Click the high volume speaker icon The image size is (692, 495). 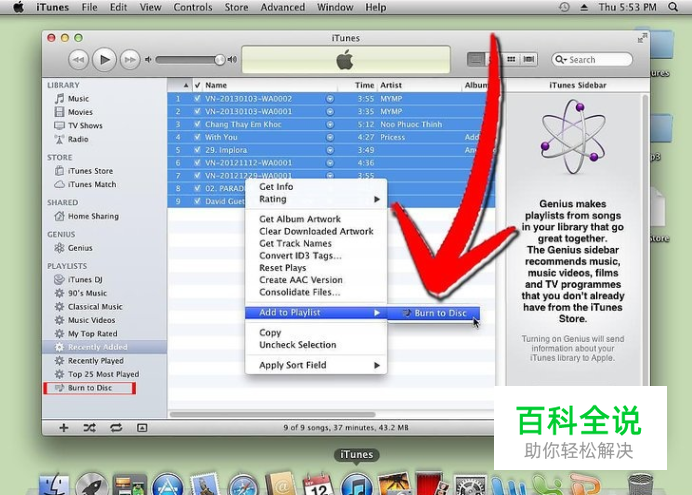(x=232, y=60)
